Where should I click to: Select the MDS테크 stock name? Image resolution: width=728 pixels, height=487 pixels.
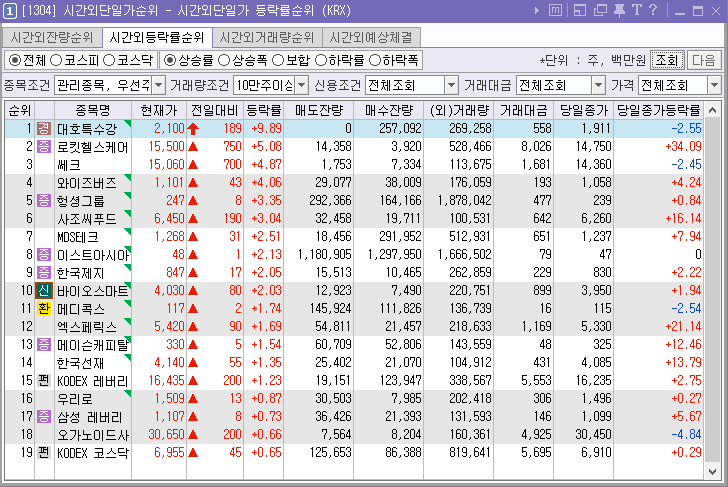[x=78, y=237]
